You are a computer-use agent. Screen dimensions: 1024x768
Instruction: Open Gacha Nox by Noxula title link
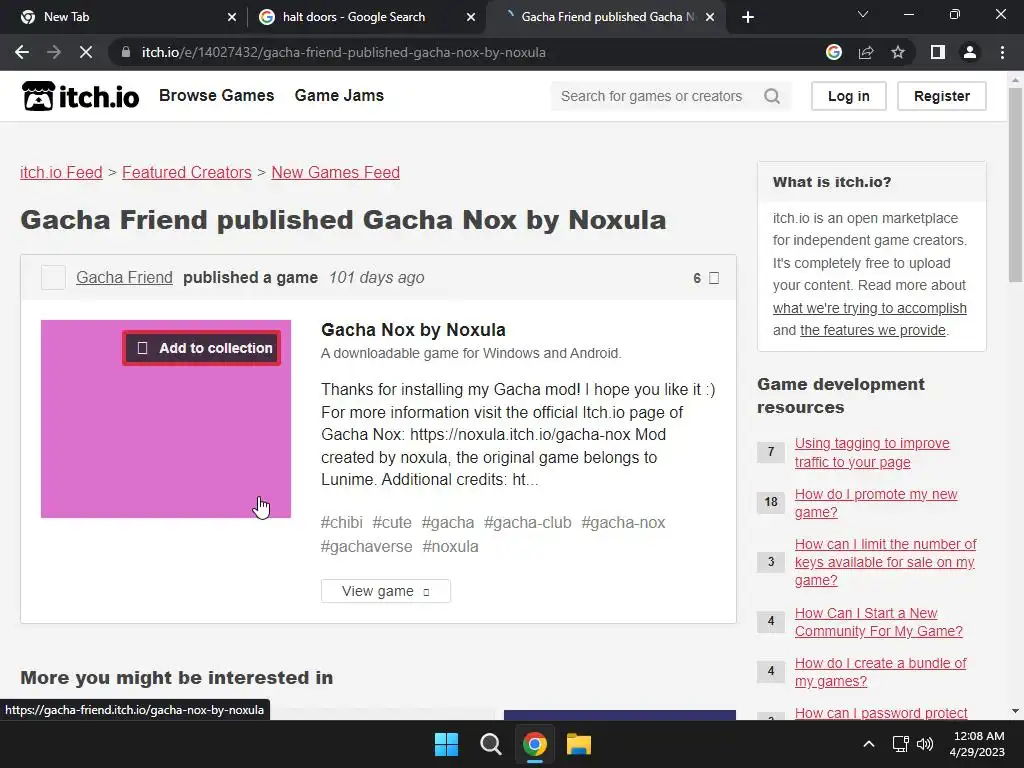click(413, 330)
